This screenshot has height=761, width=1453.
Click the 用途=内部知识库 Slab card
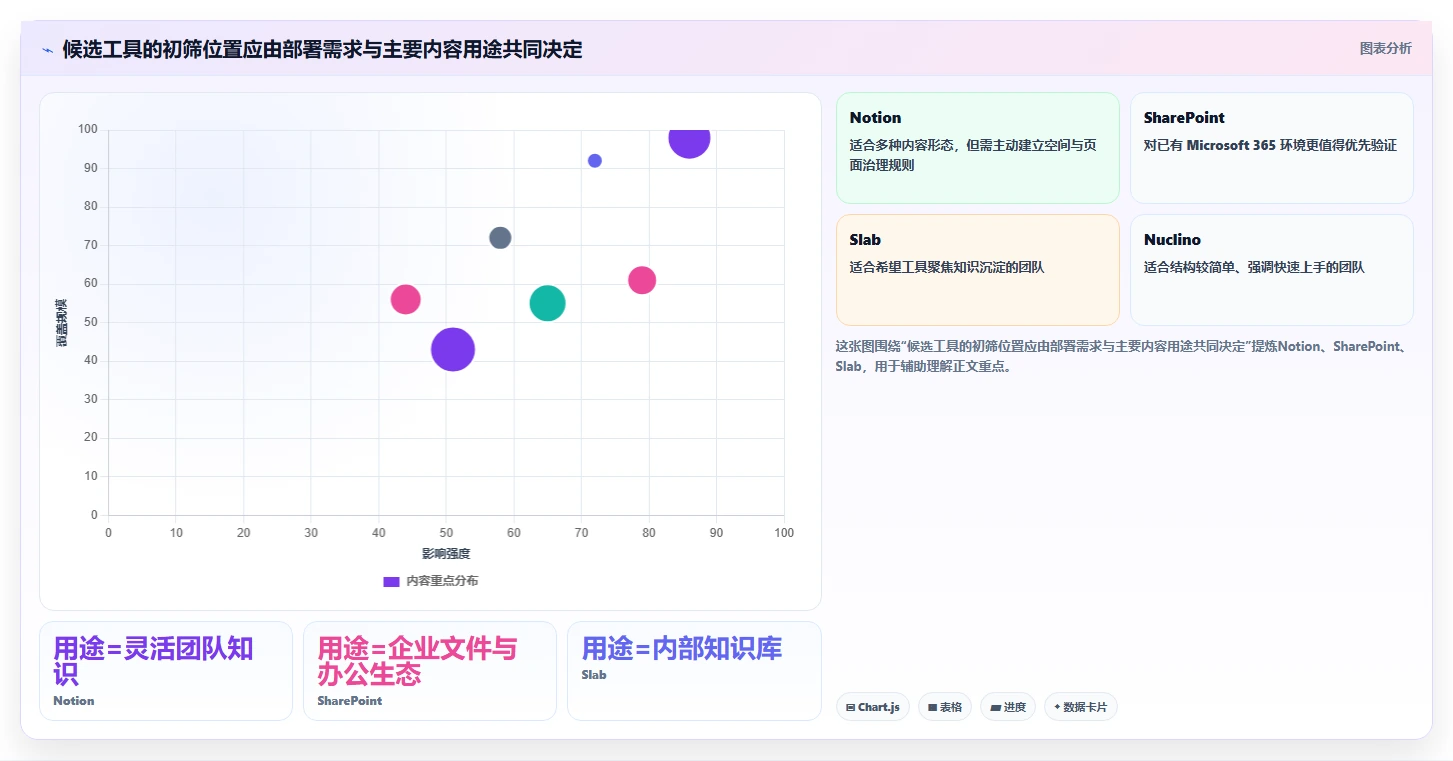(x=694, y=671)
